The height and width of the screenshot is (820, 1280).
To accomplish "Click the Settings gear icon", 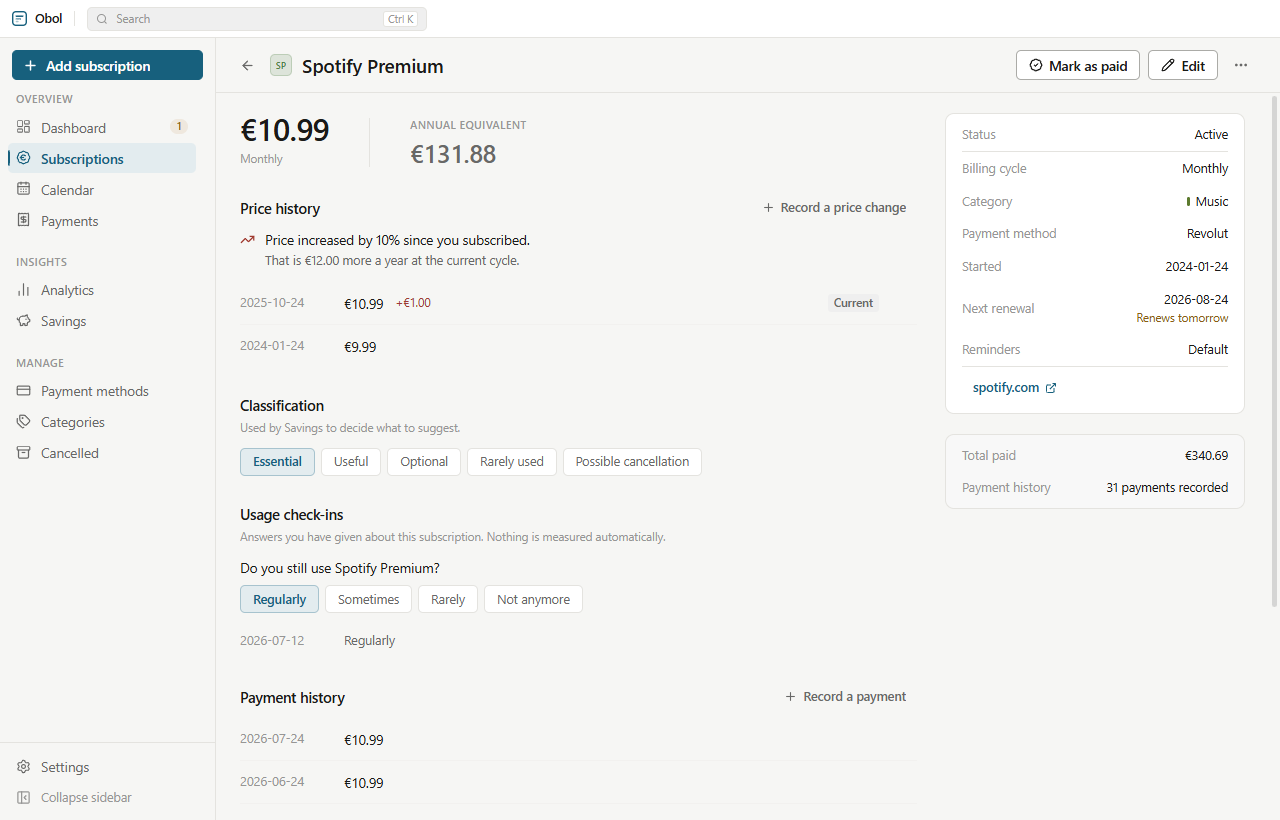I will [x=23, y=766].
